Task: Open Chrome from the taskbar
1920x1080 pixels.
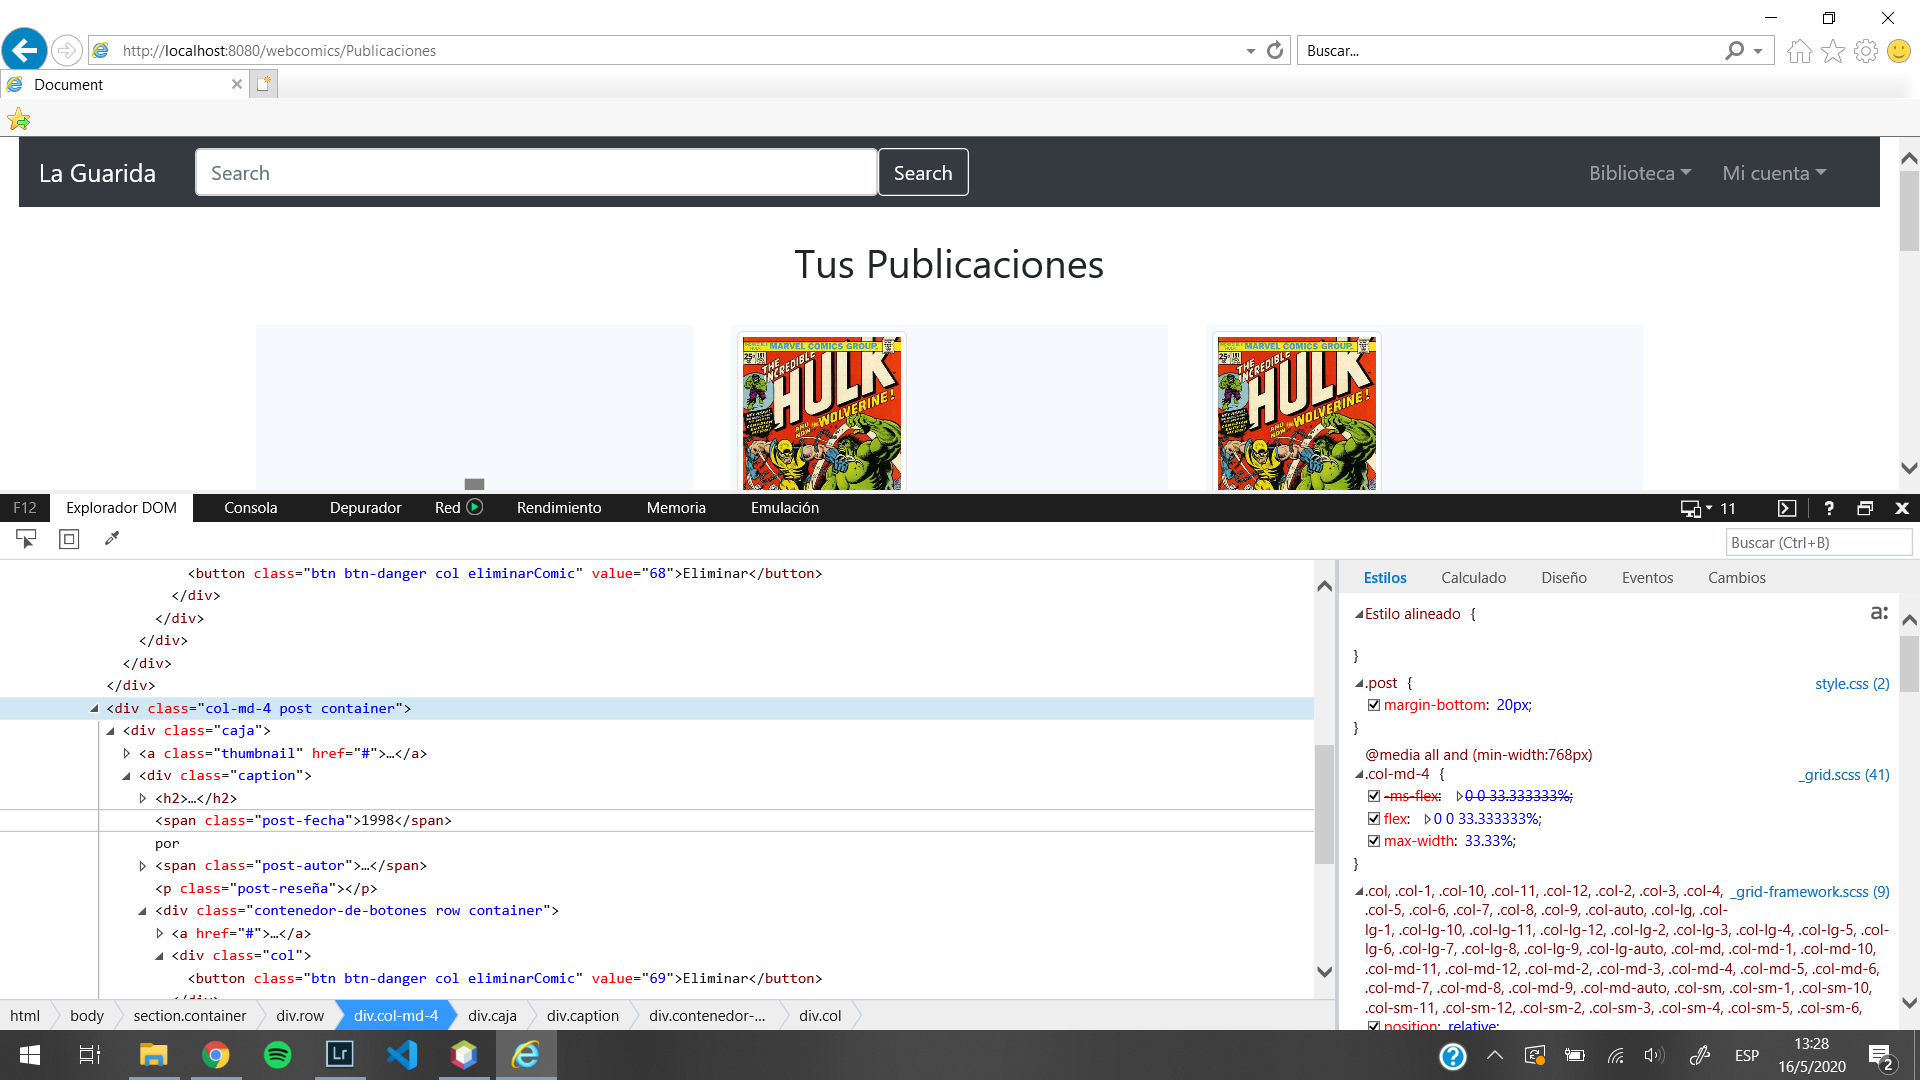Action: tap(215, 1055)
